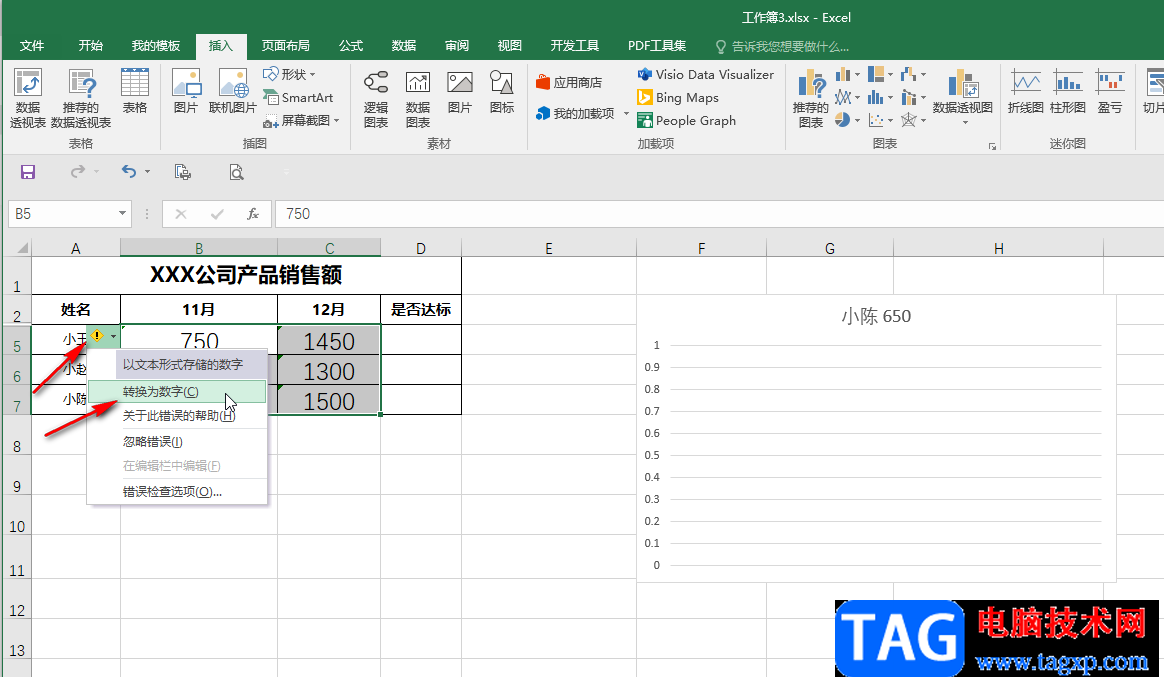This screenshot has width=1164, height=677.
Task: Save the workbook with the save icon
Action: (27, 172)
